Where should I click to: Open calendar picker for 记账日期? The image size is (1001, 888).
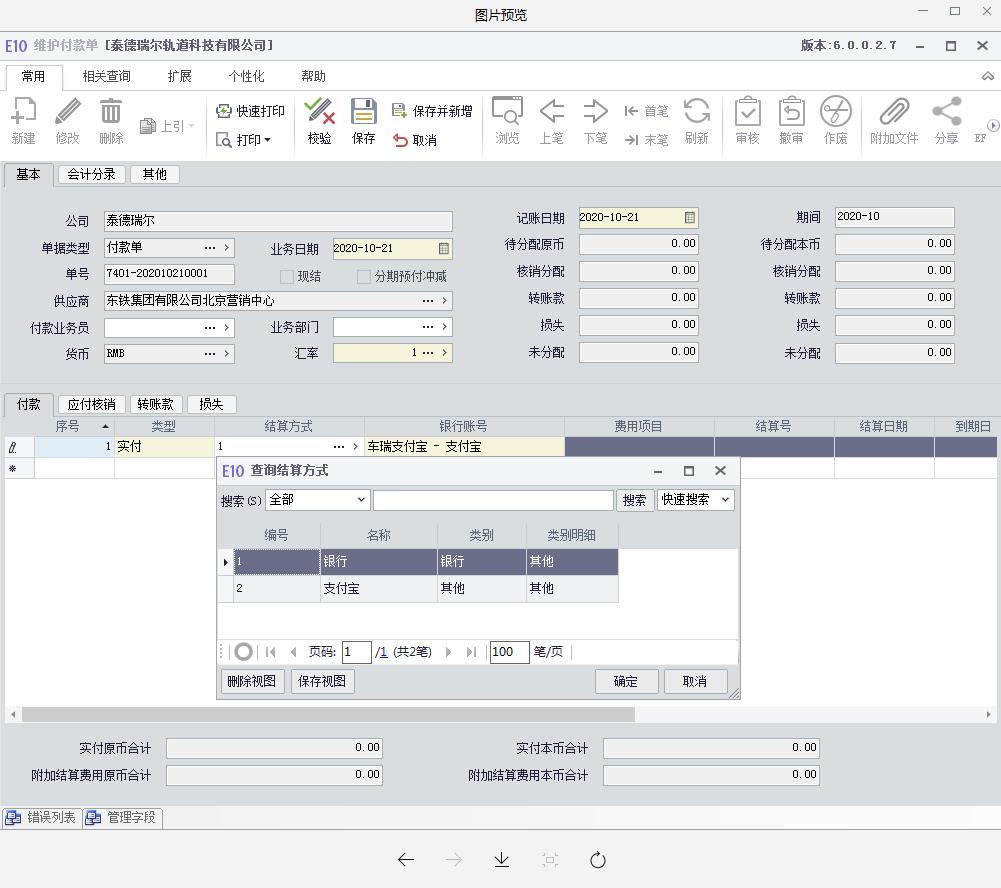(689, 218)
